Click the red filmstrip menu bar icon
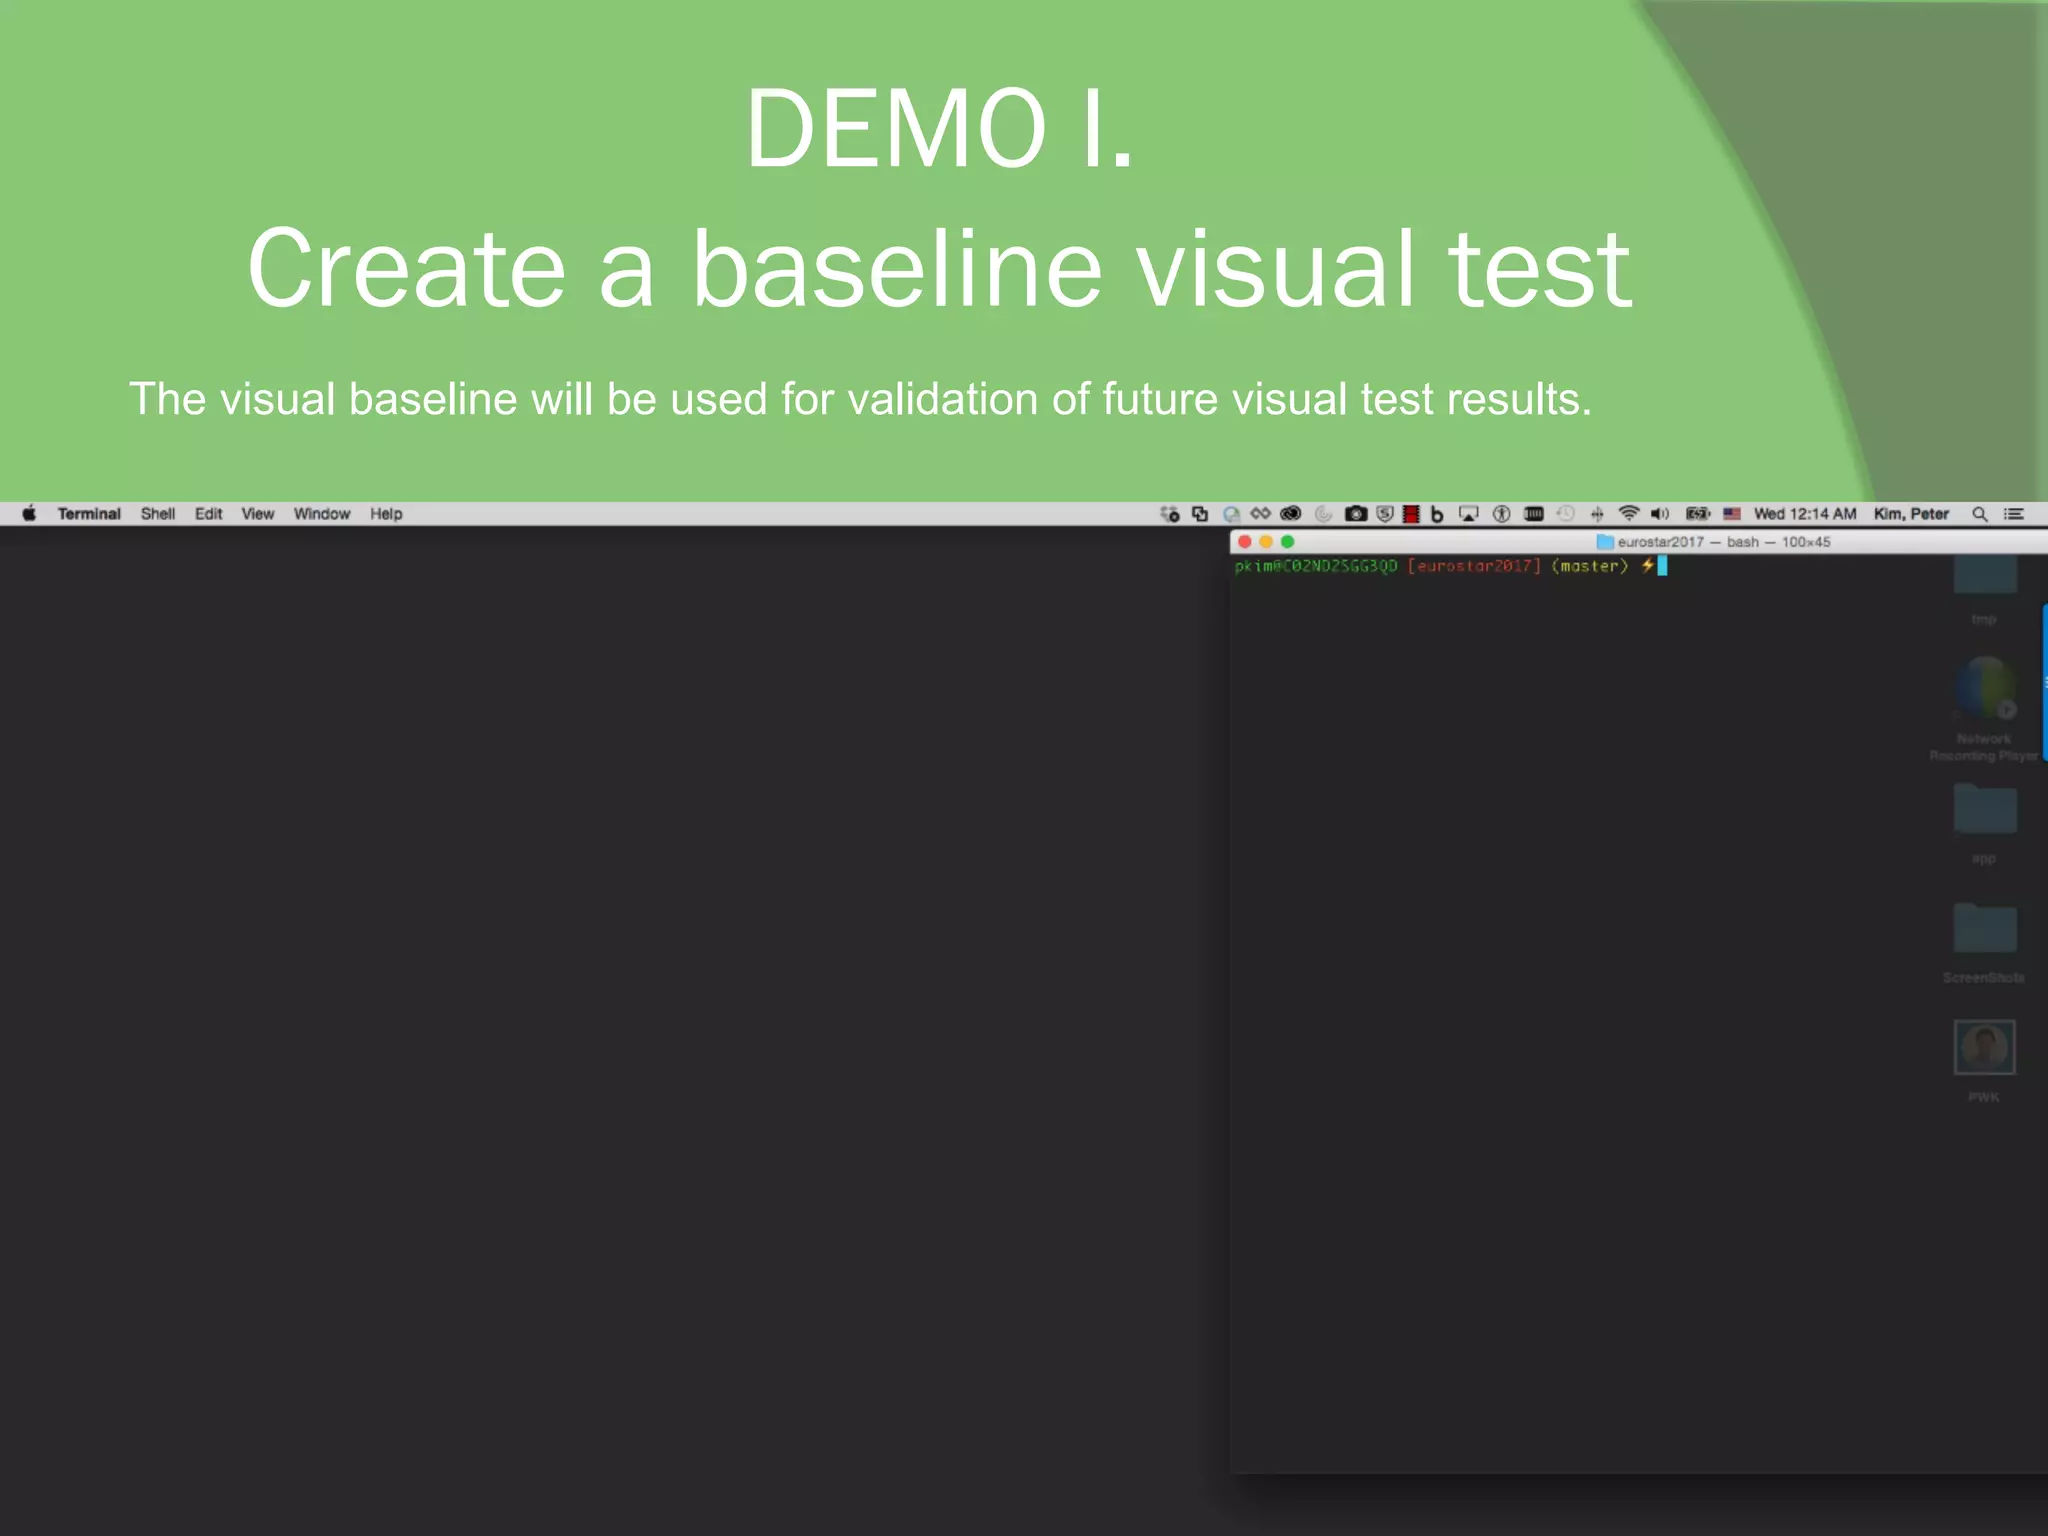 point(1411,513)
